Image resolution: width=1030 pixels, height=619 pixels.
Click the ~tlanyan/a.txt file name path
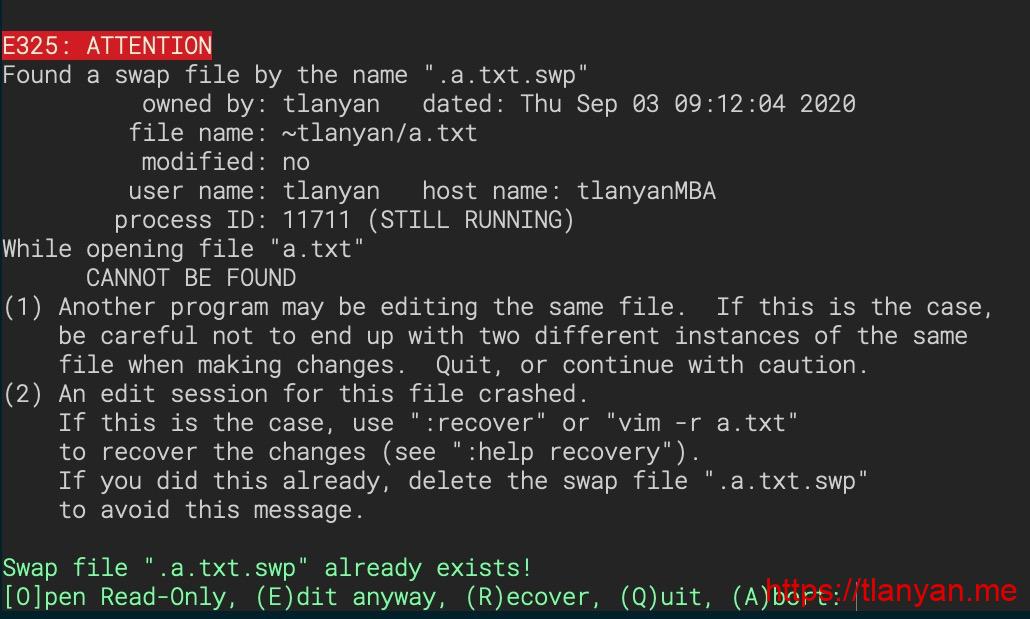[x=380, y=133]
